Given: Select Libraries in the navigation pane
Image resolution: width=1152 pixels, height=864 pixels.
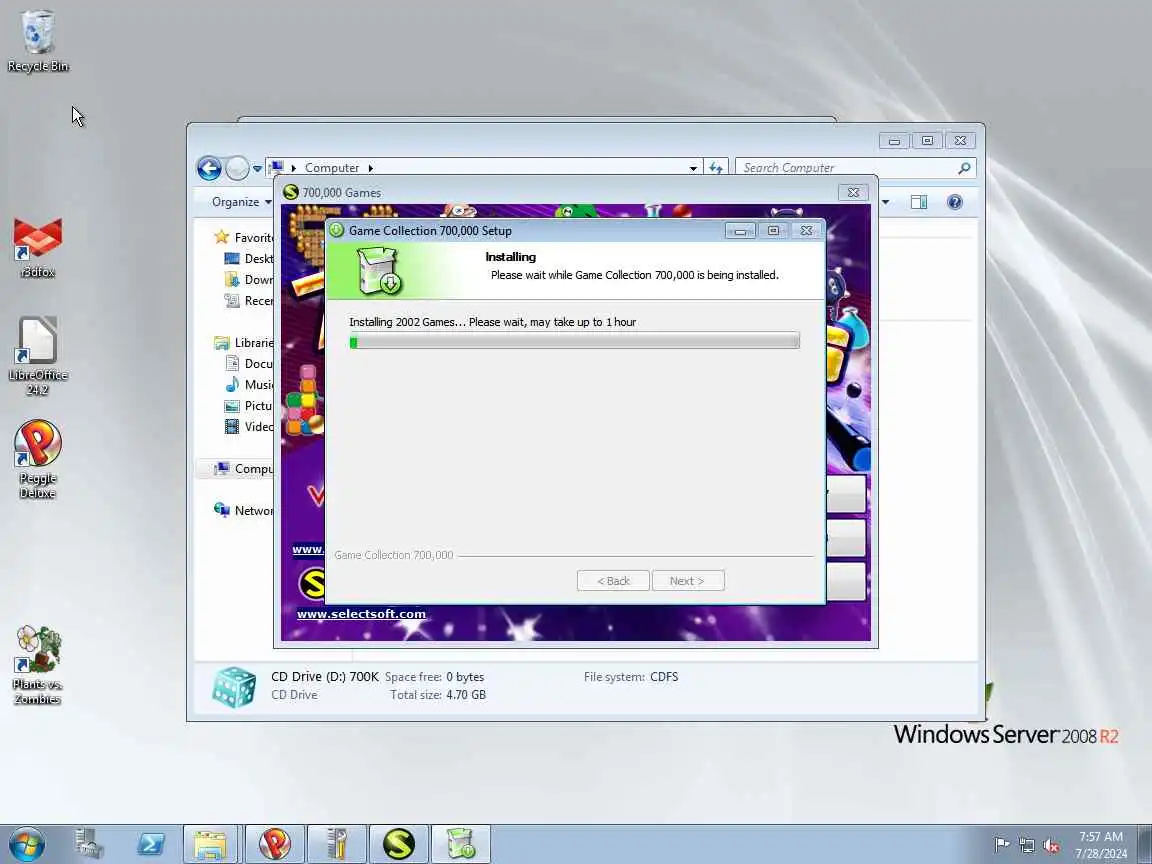Looking at the screenshot, I should pyautogui.click(x=244, y=342).
